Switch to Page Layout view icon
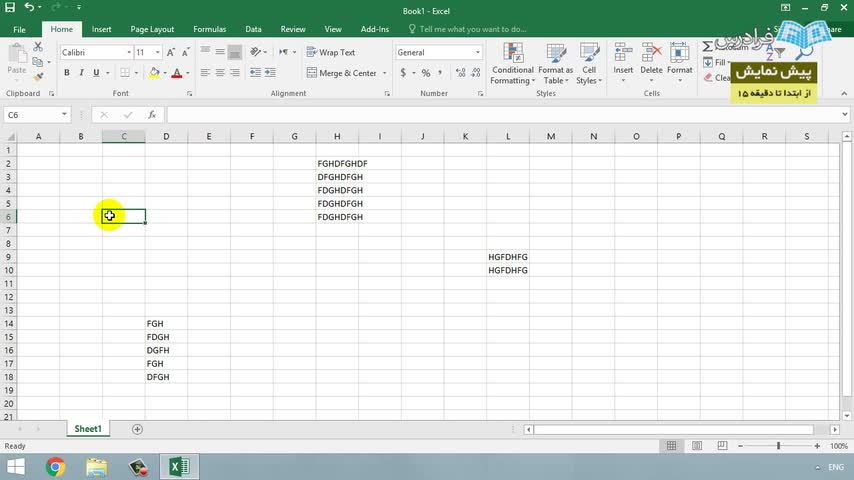This screenshot has width=854, height=480. tap(697, 446)
